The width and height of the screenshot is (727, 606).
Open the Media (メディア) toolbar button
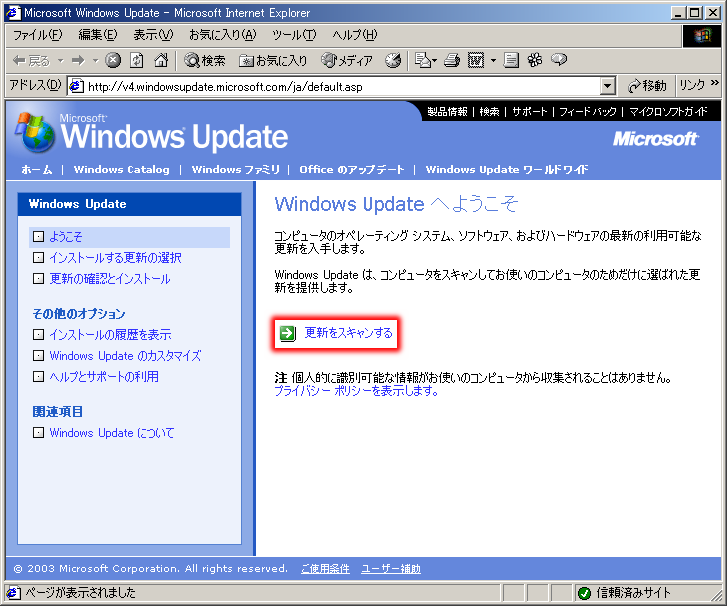point(347,60)
